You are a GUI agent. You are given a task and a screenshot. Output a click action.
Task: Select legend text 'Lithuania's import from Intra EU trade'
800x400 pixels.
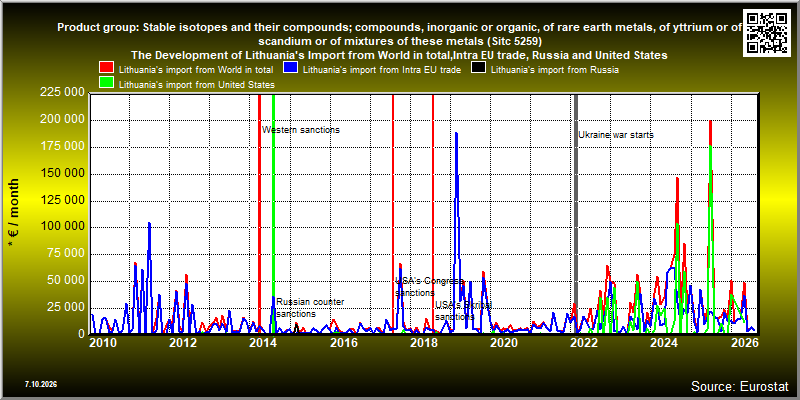tap(382, 70)
